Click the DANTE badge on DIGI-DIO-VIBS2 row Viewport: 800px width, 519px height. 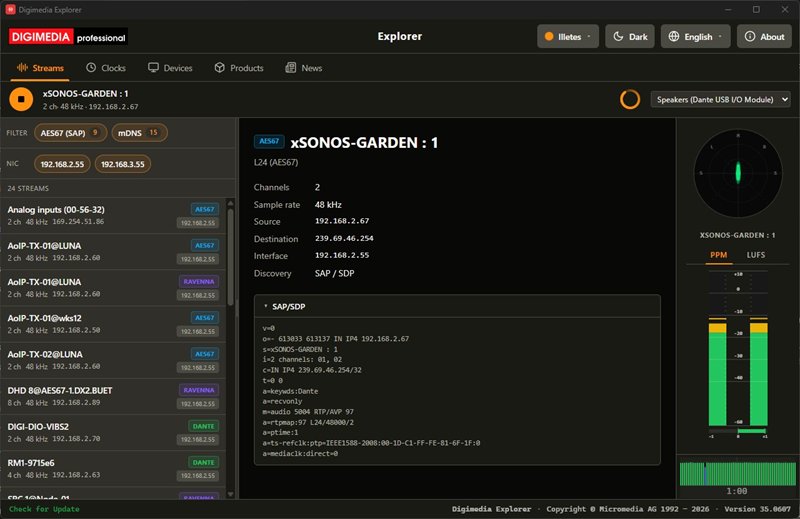204,426
